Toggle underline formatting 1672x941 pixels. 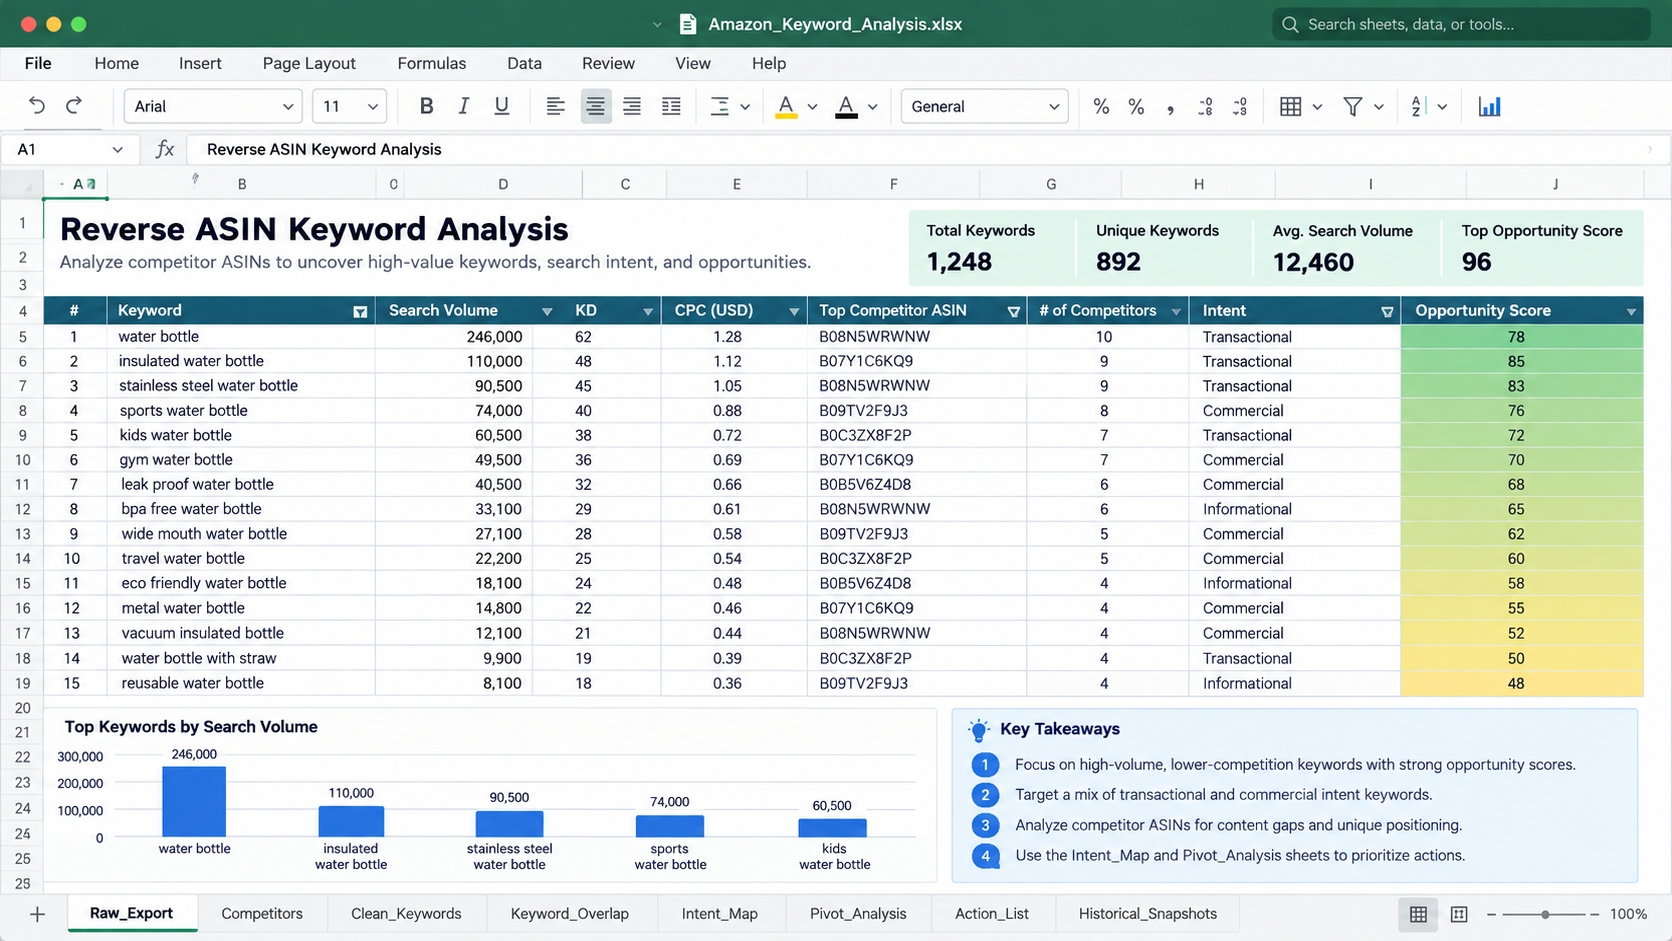(x=502, y=106)
